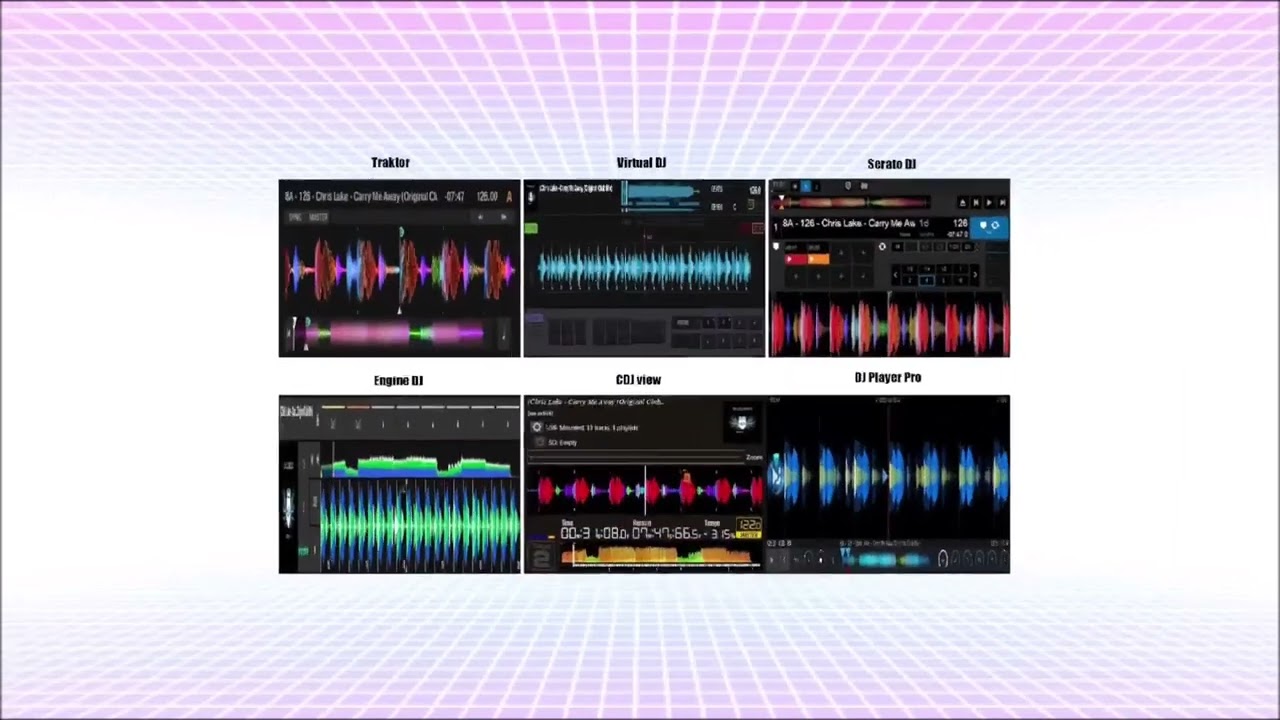This screenshot has width=1280, height=720.
Task: Click the deck 2 icon in CDJ view
Action: (540, 557)
